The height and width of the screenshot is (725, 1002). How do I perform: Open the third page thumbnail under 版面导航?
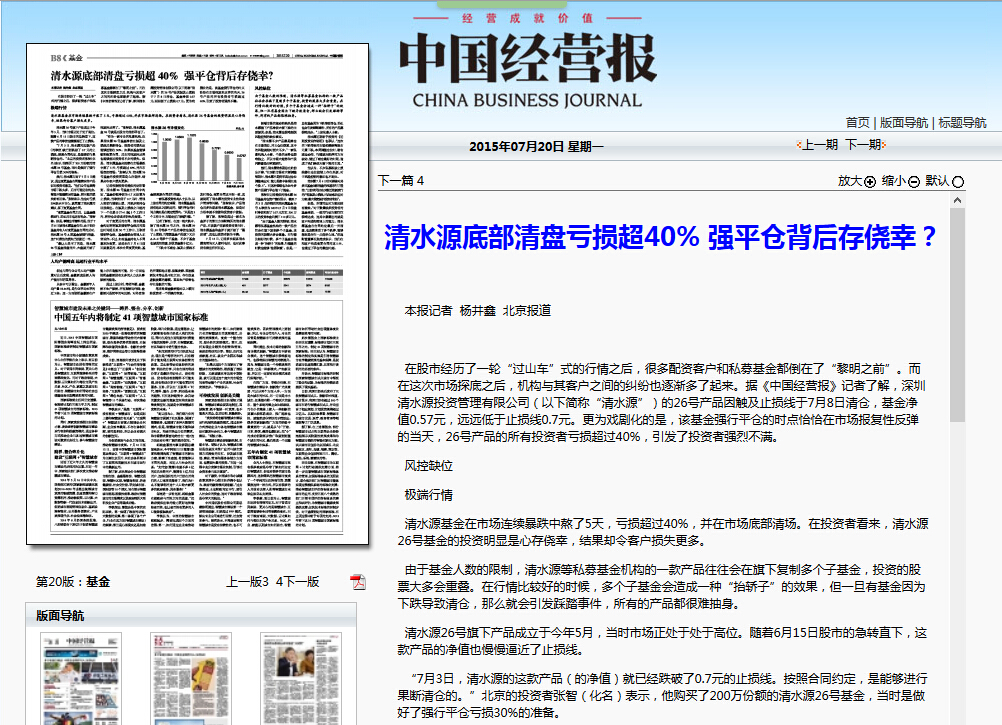300,678
